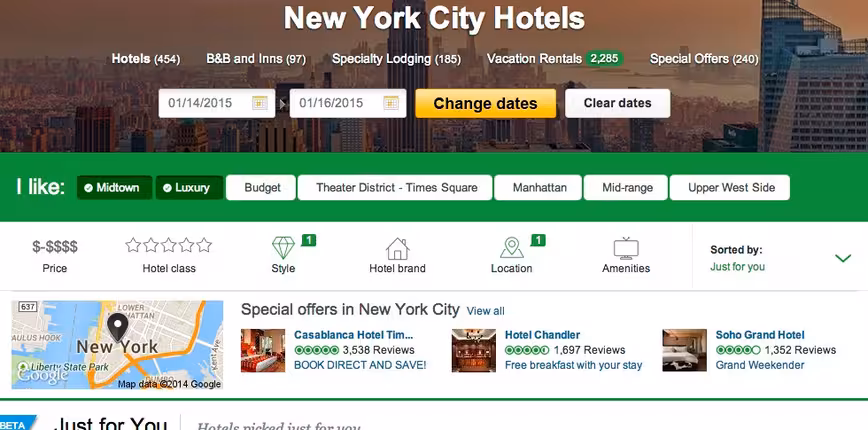Open the Amenities TV icon filter
Image resolution: width=868 pixels, height=430 pixels.
[626, 248]
